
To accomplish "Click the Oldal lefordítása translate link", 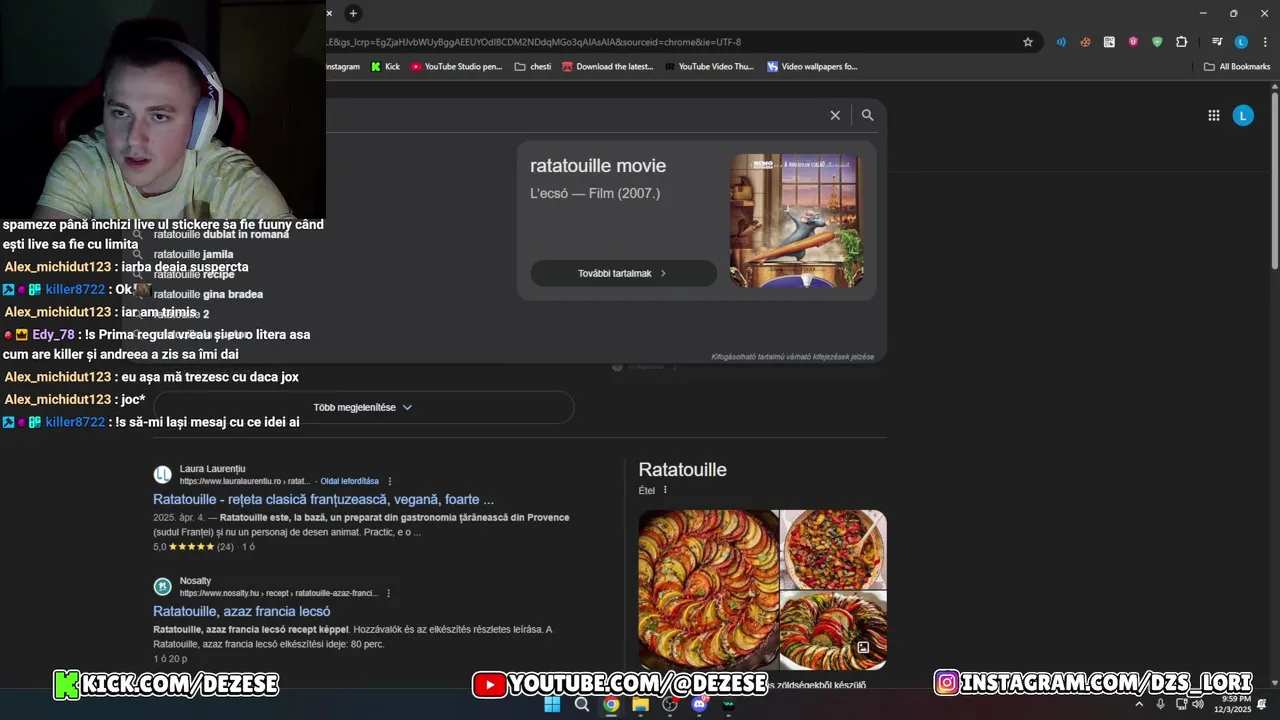I will 349,481.
